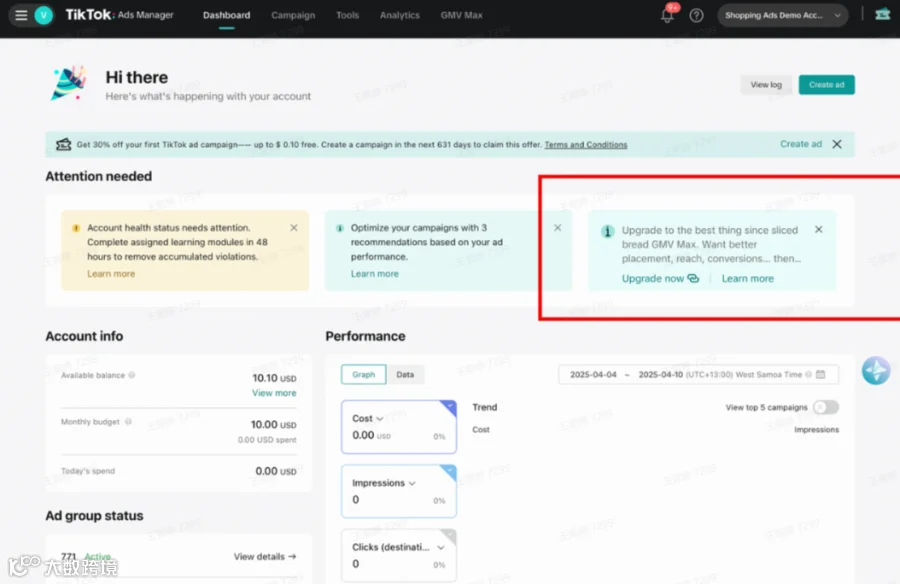This screenshot has height=584, width=900.
Task: Click the info icon on GMV Max card
Action: pos(607,231)
